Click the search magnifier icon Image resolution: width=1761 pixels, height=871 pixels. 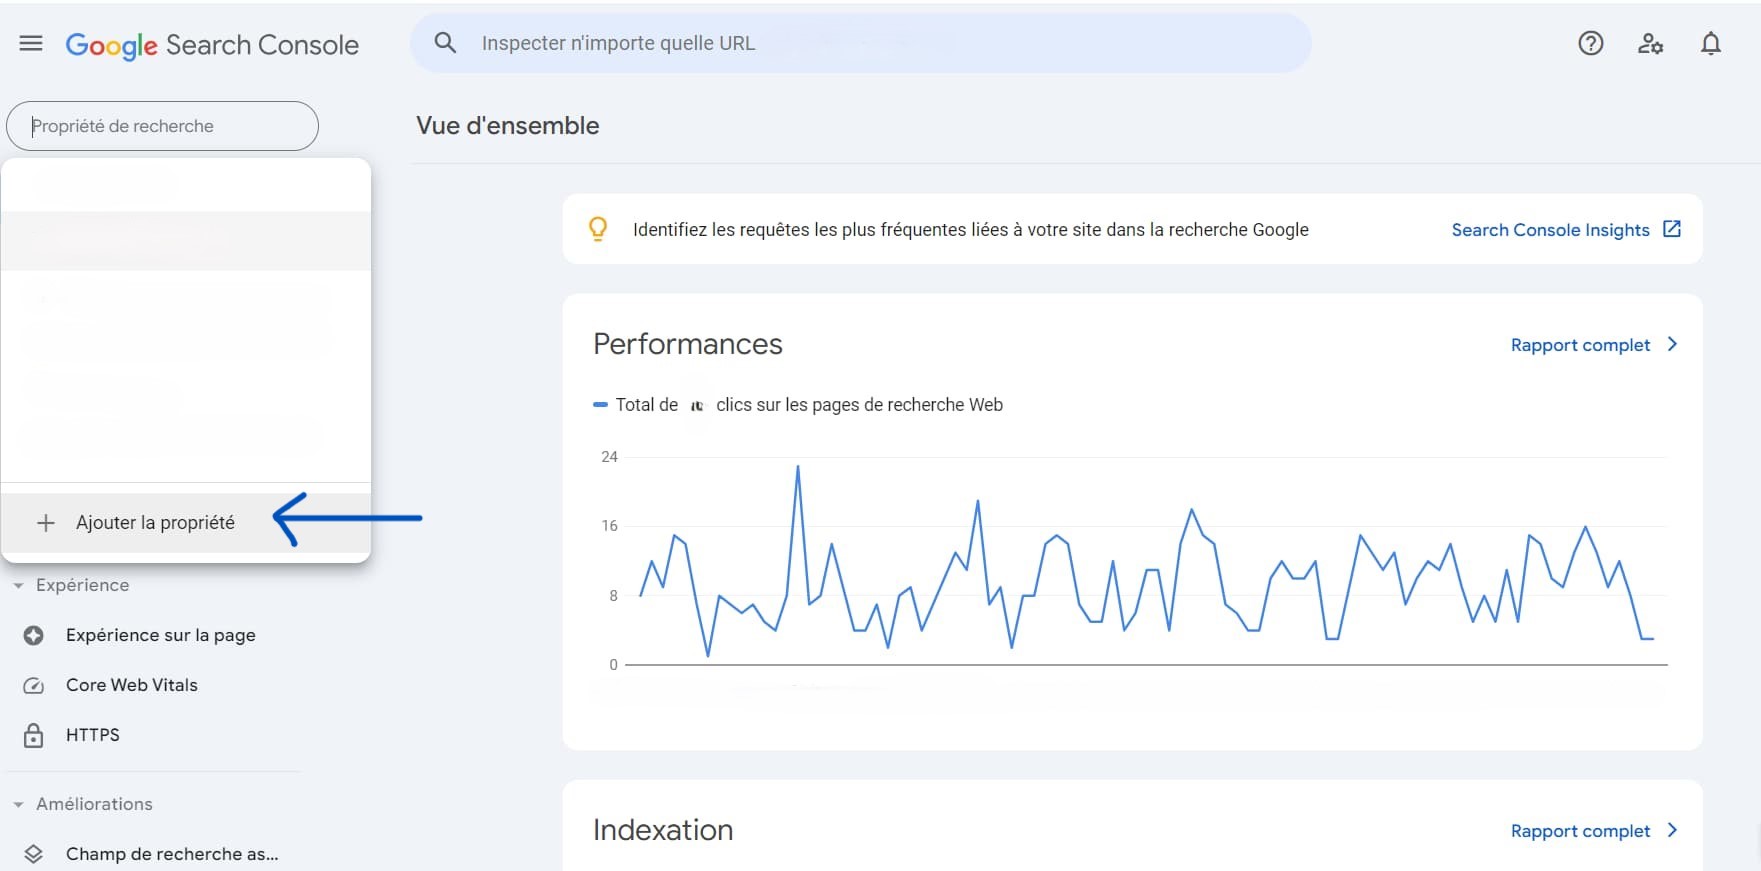point(445,42)
